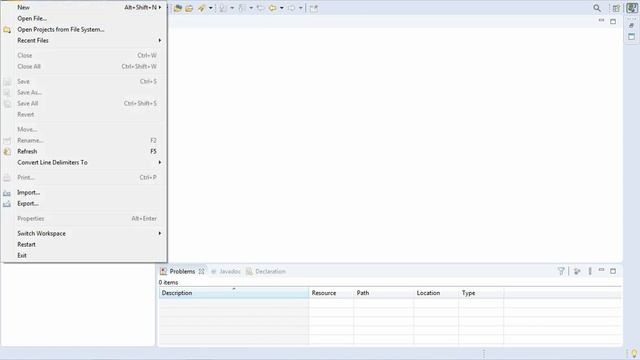This screenshot has height=360, width=640.
Task: Click the folder icon beside Open Projects
Action: point(7,29)
